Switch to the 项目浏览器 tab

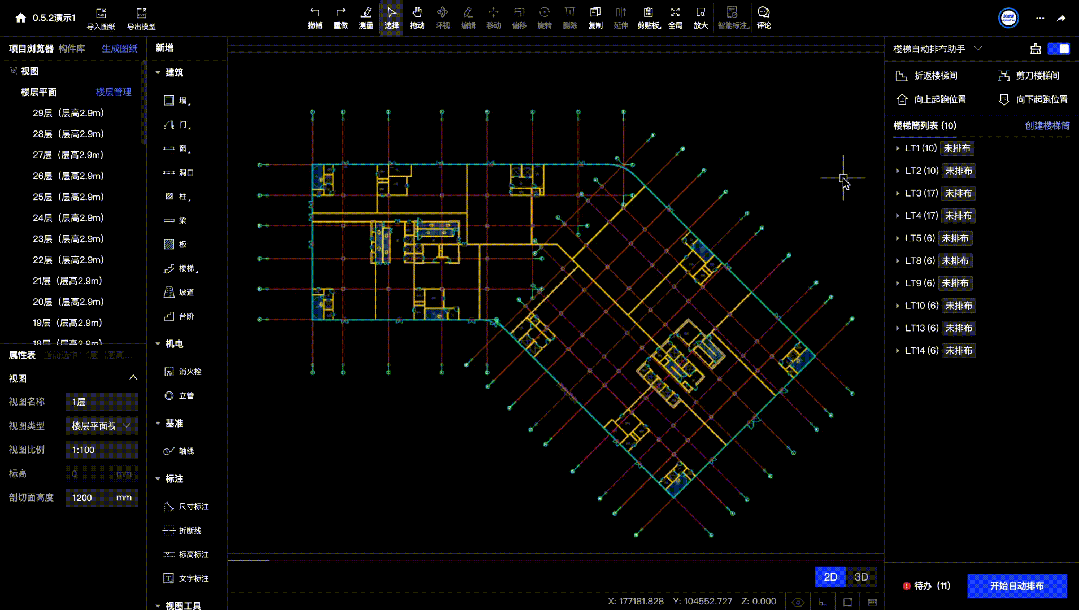click(x=31, y=49)
